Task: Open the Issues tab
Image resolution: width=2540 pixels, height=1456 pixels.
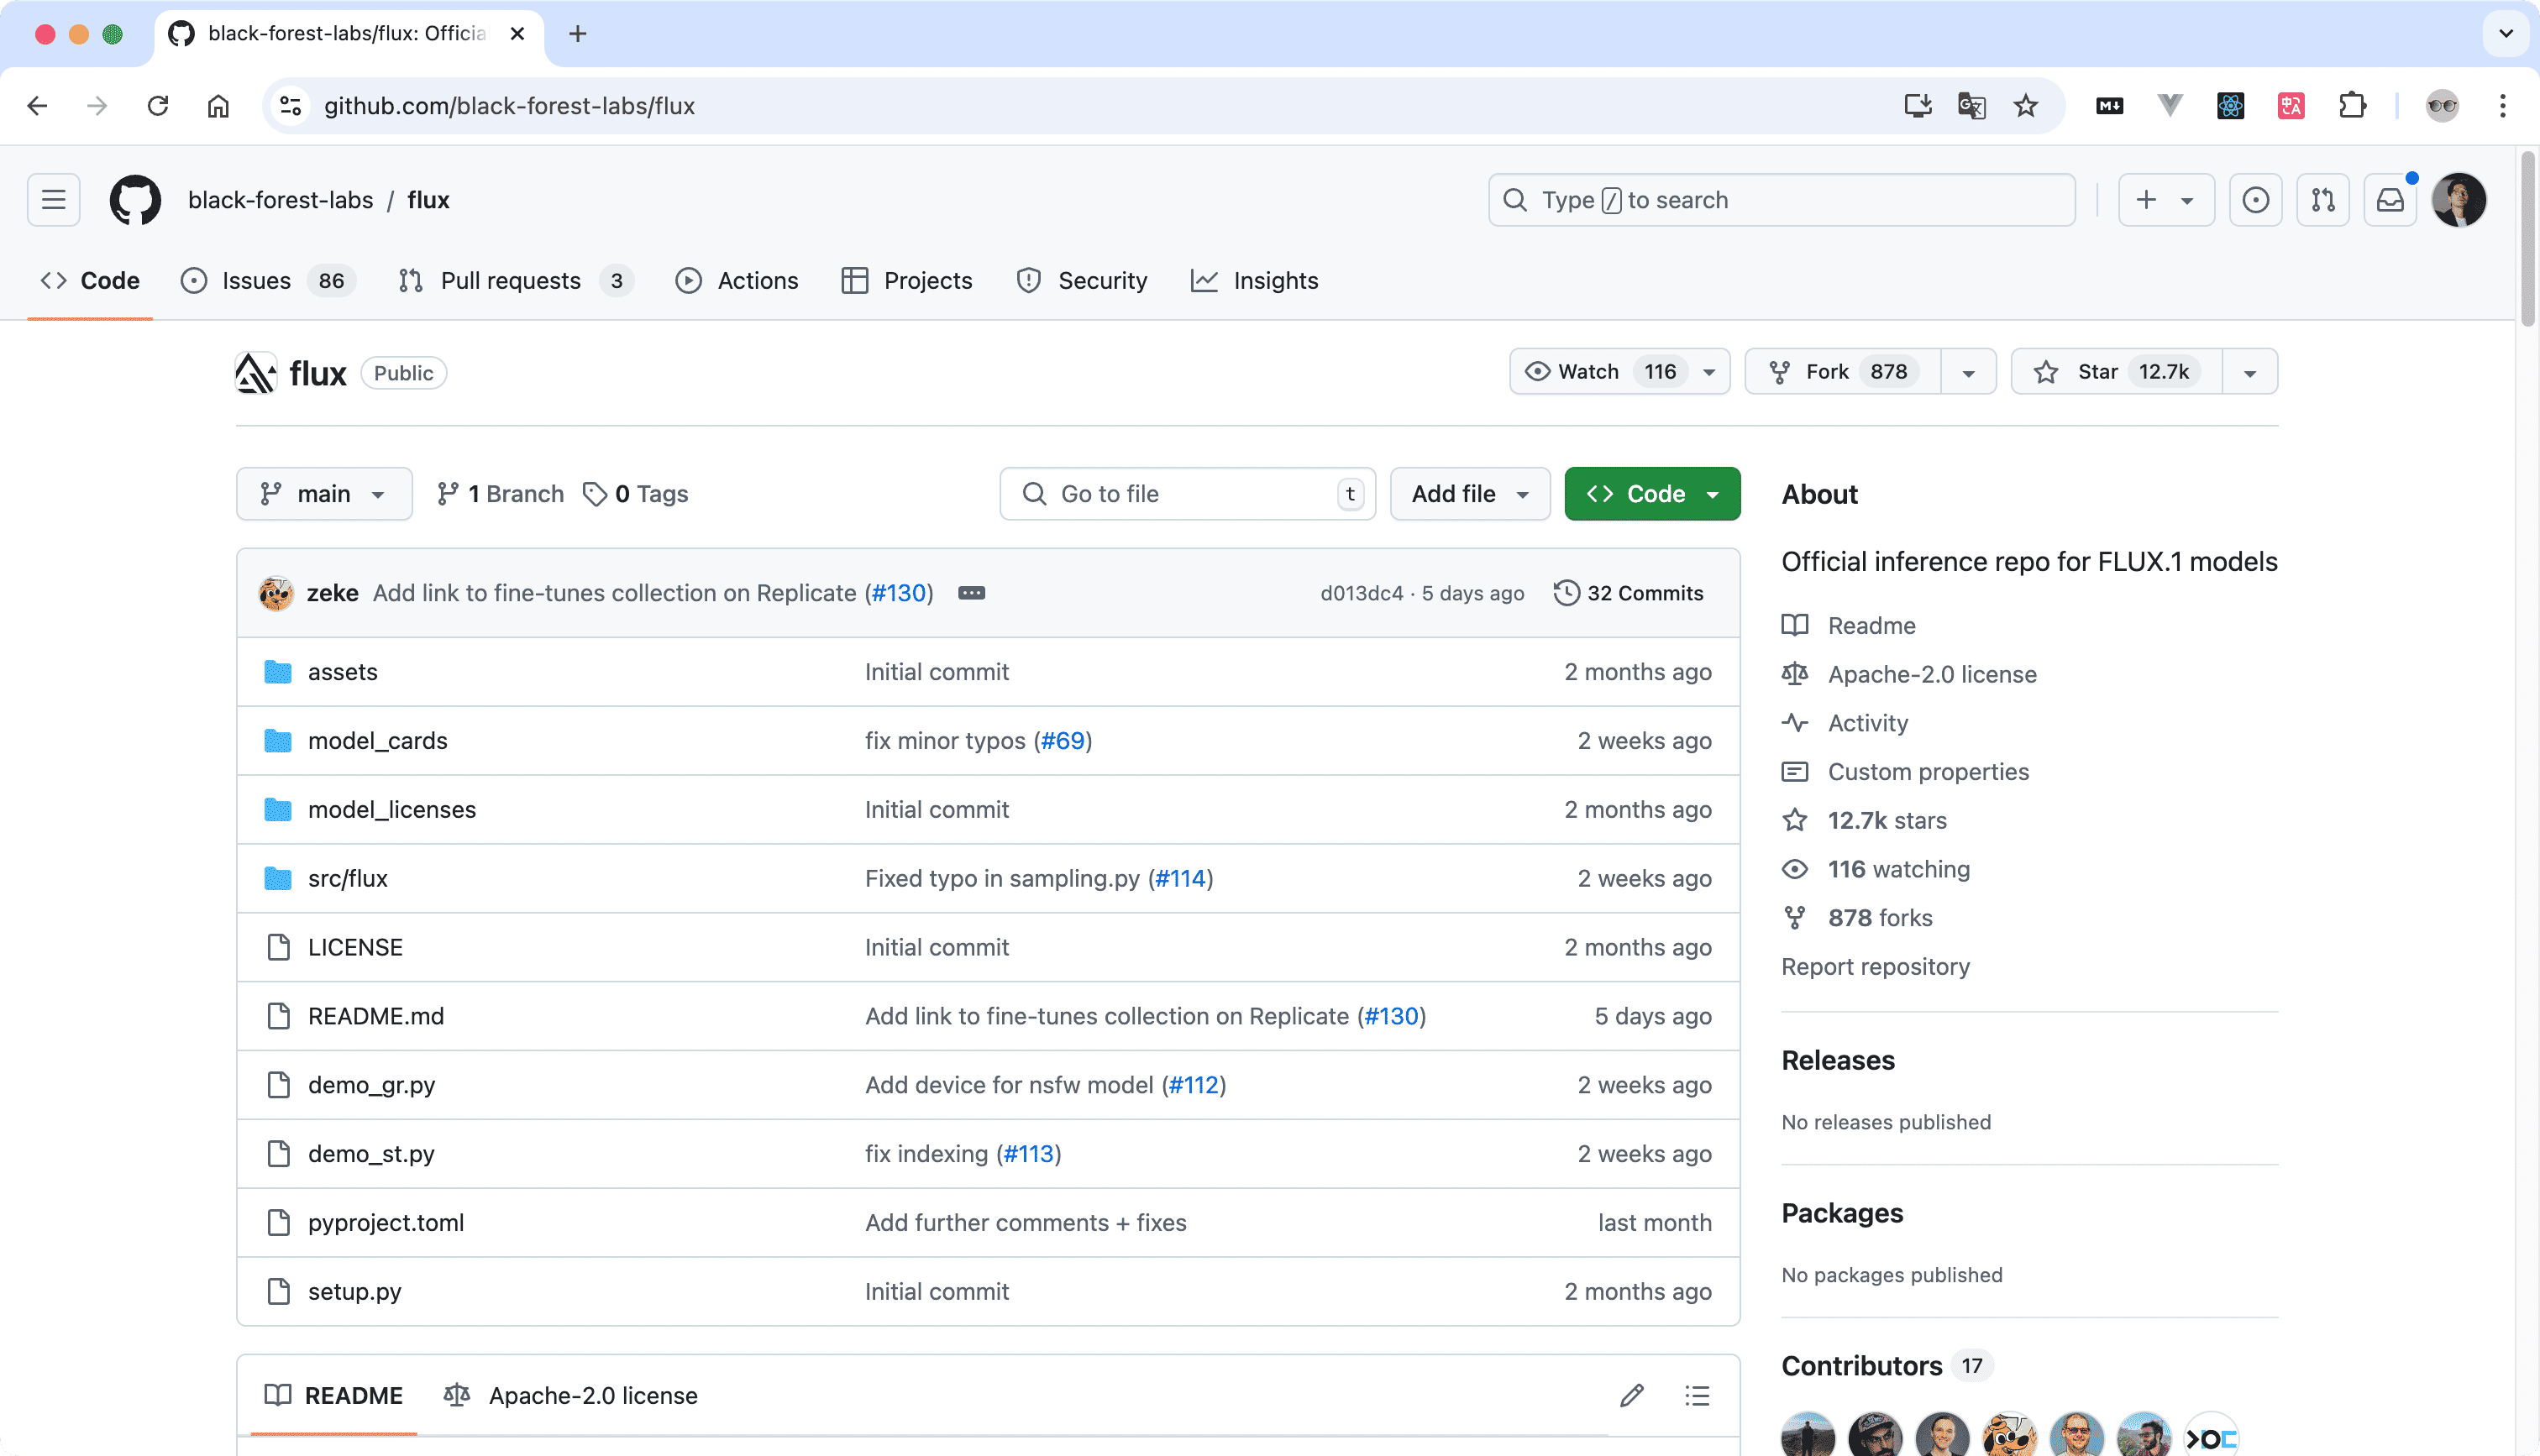Action: pyautogui.click(x=266, y=281)
